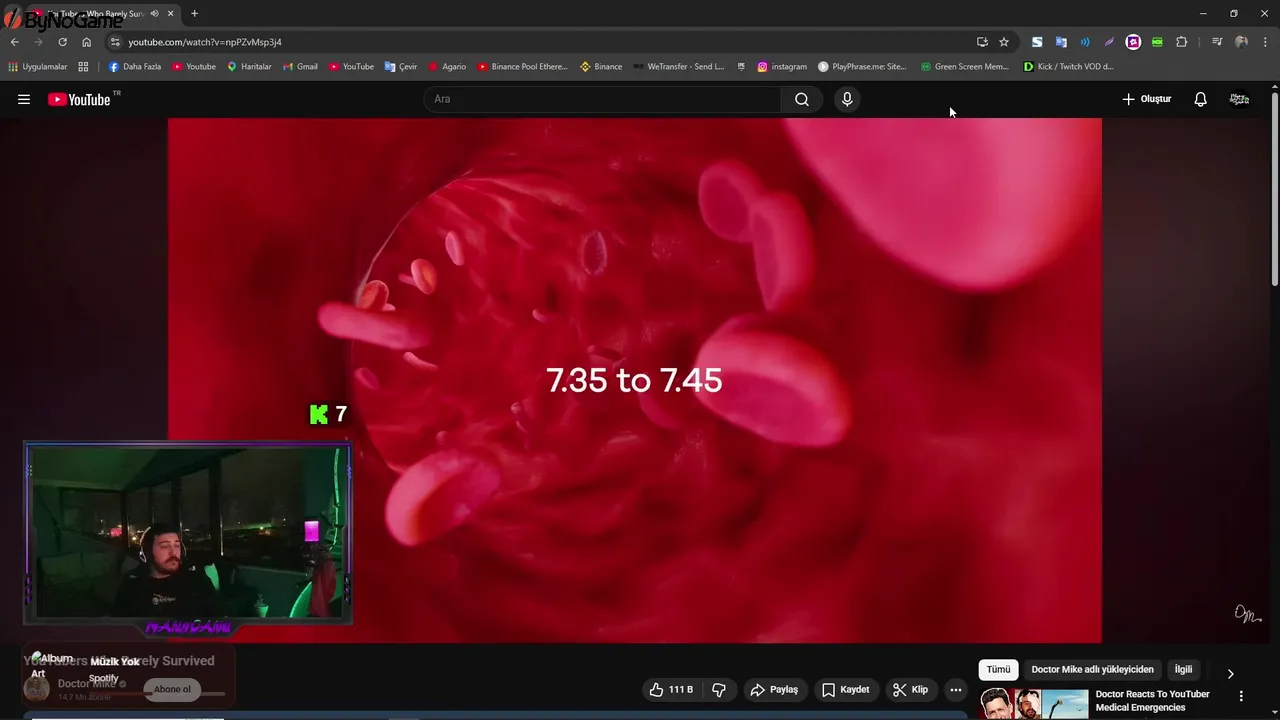Open the purple circular extension icon
Image resolution: width=1280 pixels, height=720 pixels.
tap(1133, 42)
